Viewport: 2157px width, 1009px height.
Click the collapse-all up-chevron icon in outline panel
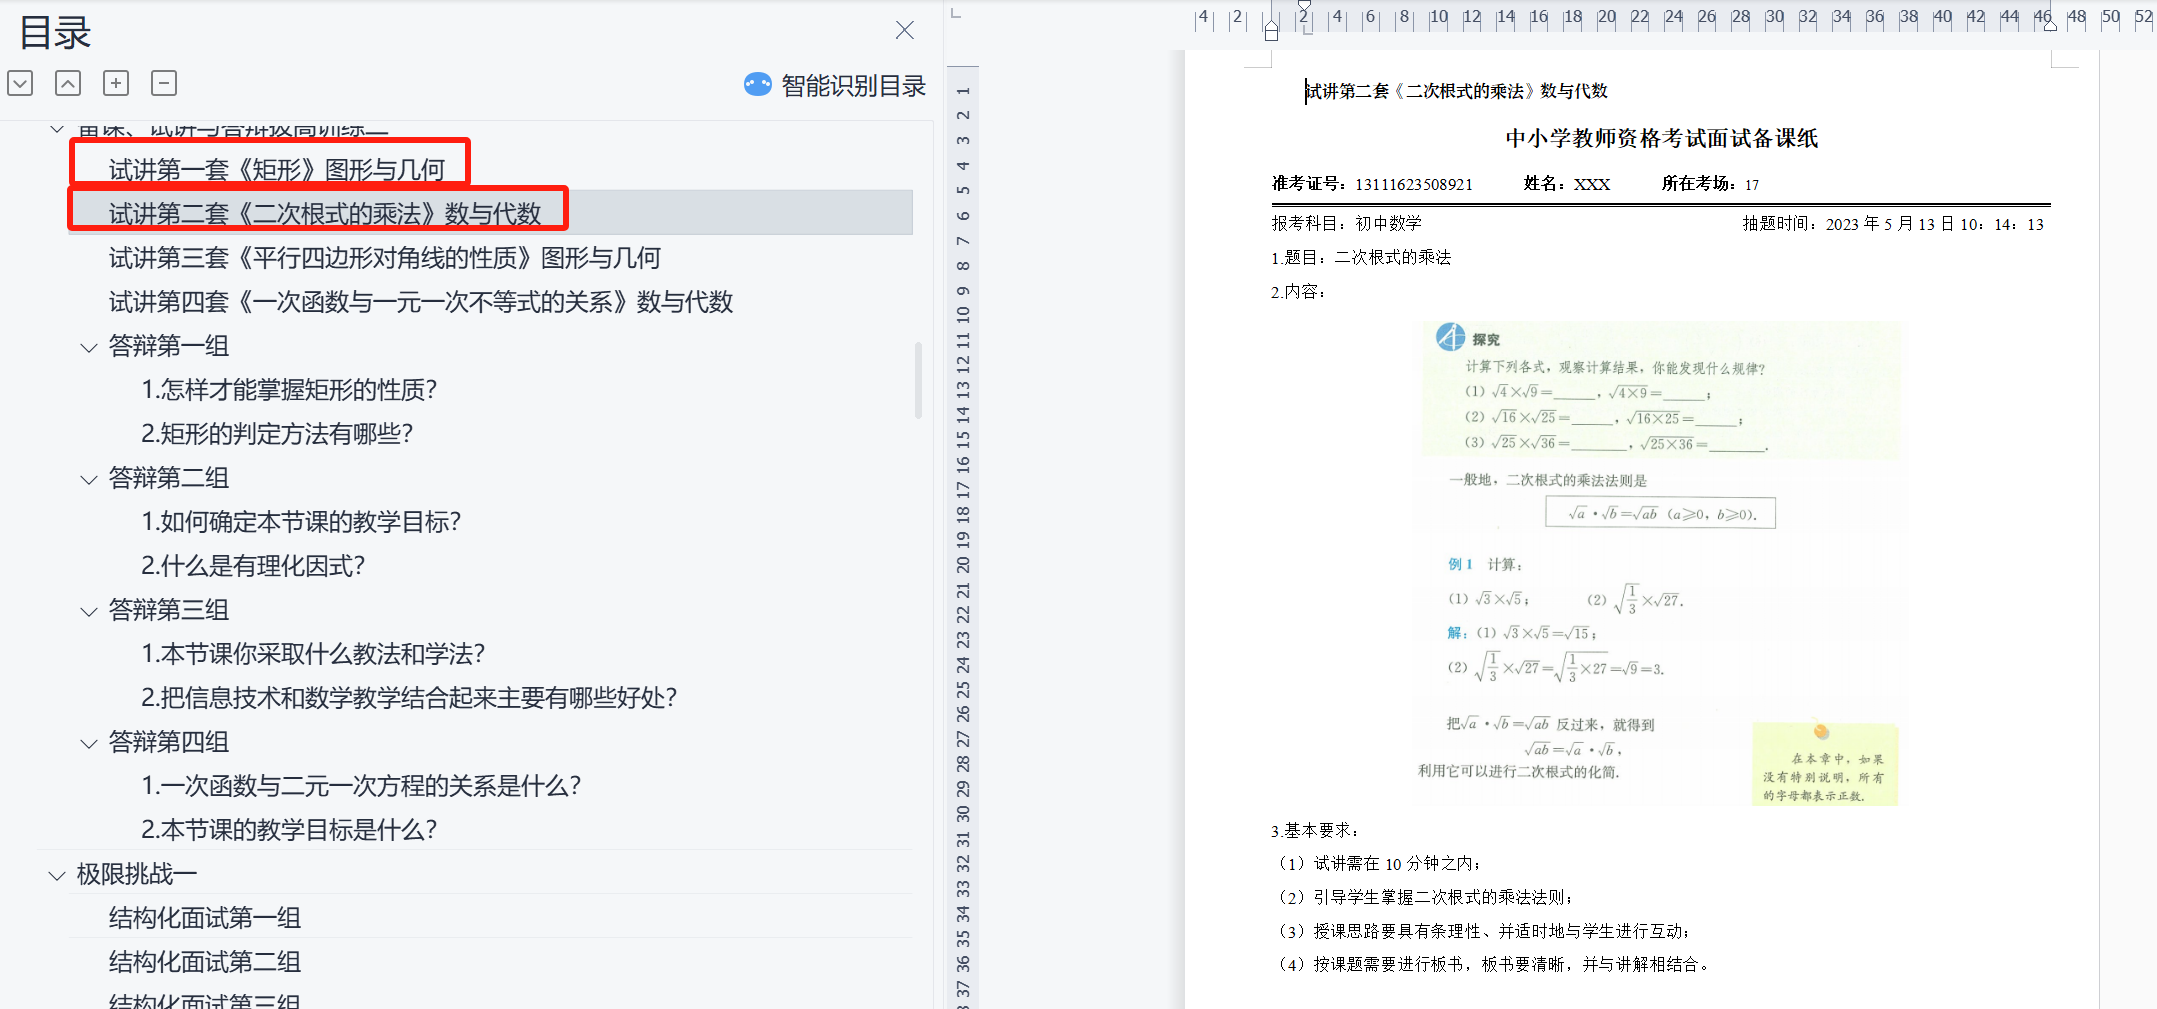[68, 83]
